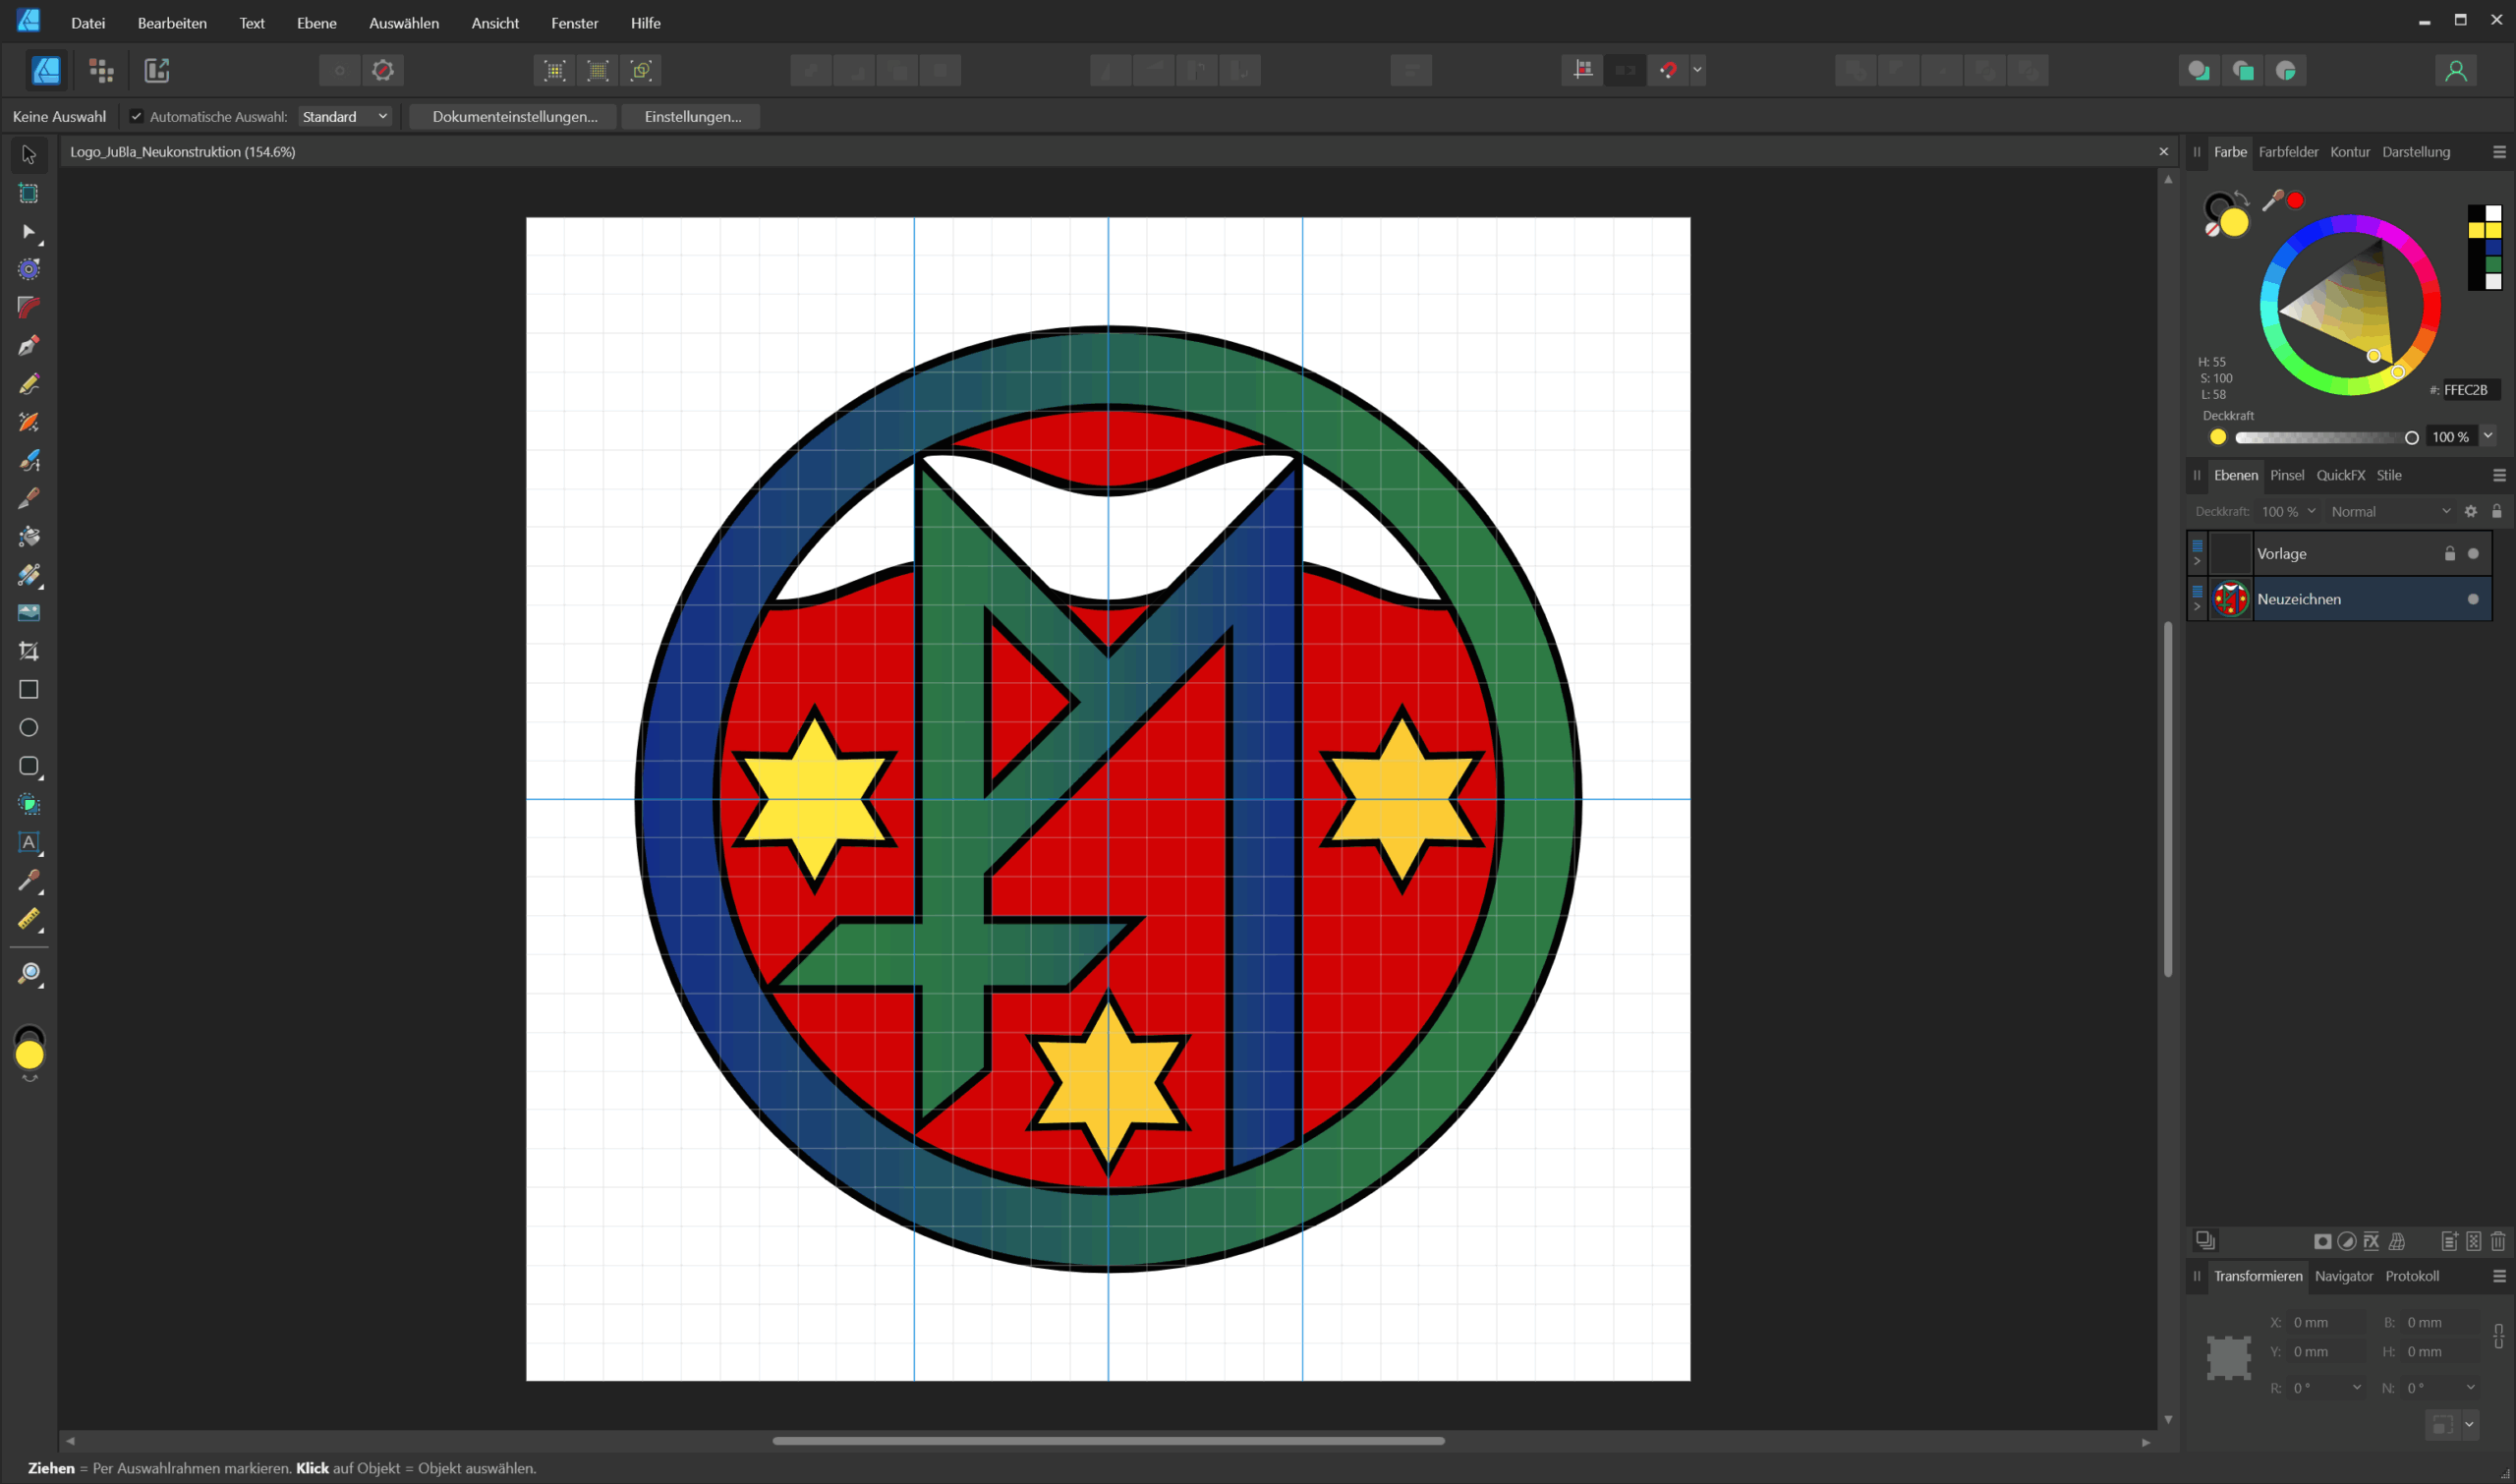This screenshot has height=1484, width=2516.
Task: Hide the Vorlage layer
Action: pos(2473,554)
